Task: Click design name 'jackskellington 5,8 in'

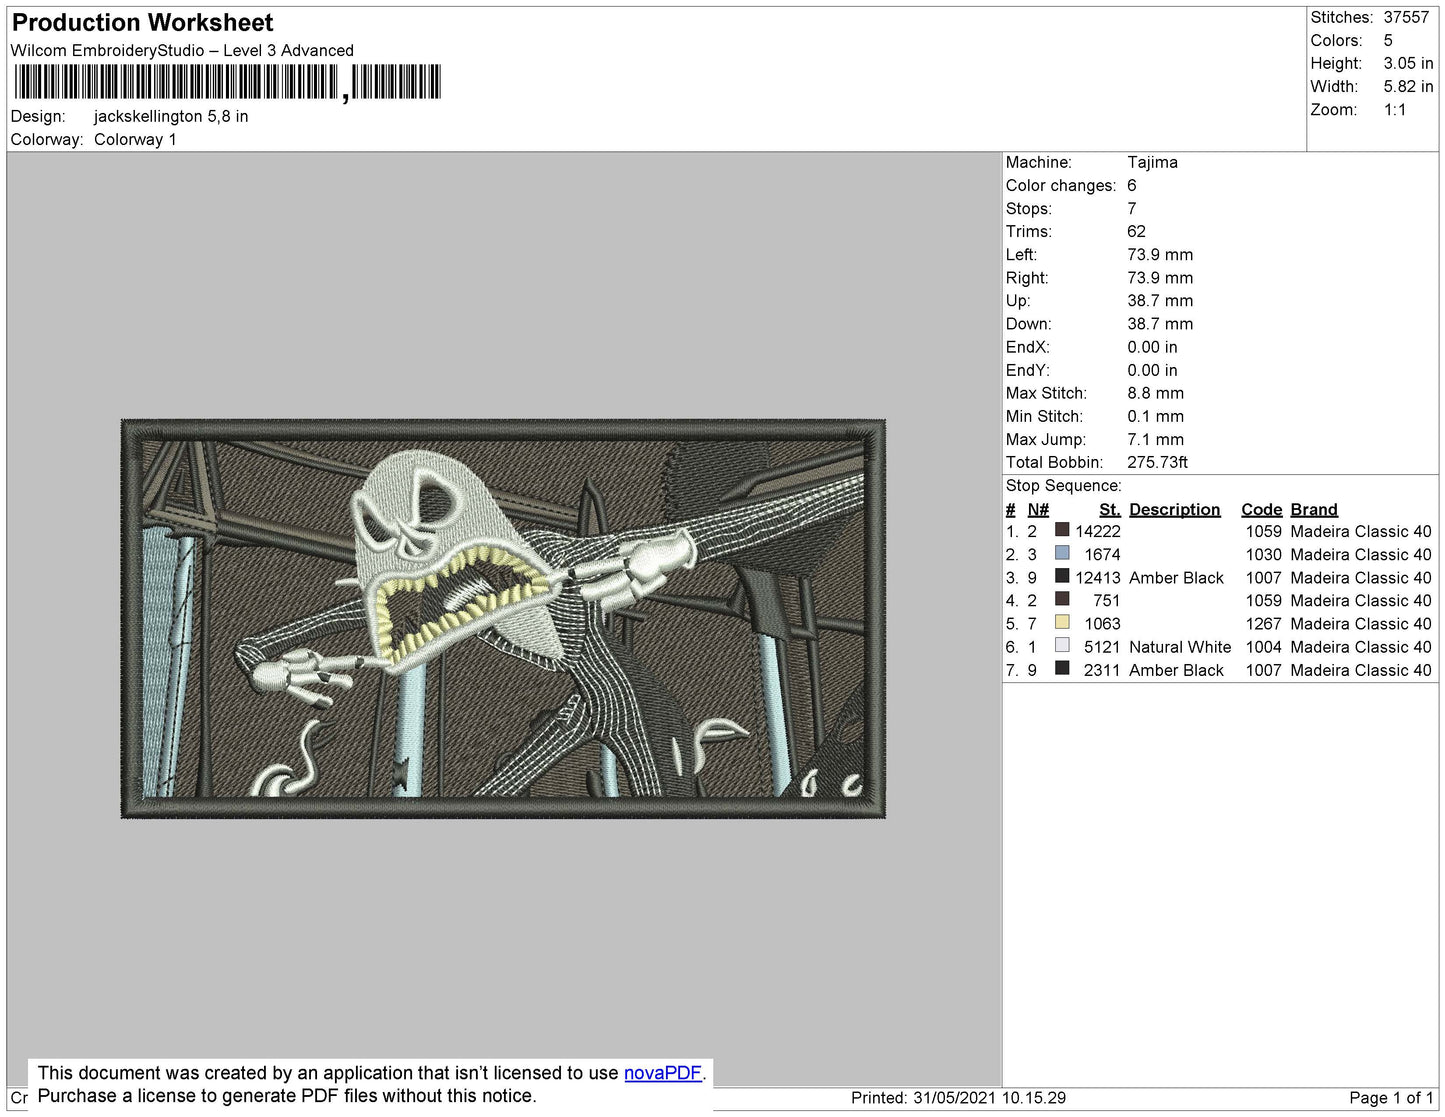Action: [171, 117]
